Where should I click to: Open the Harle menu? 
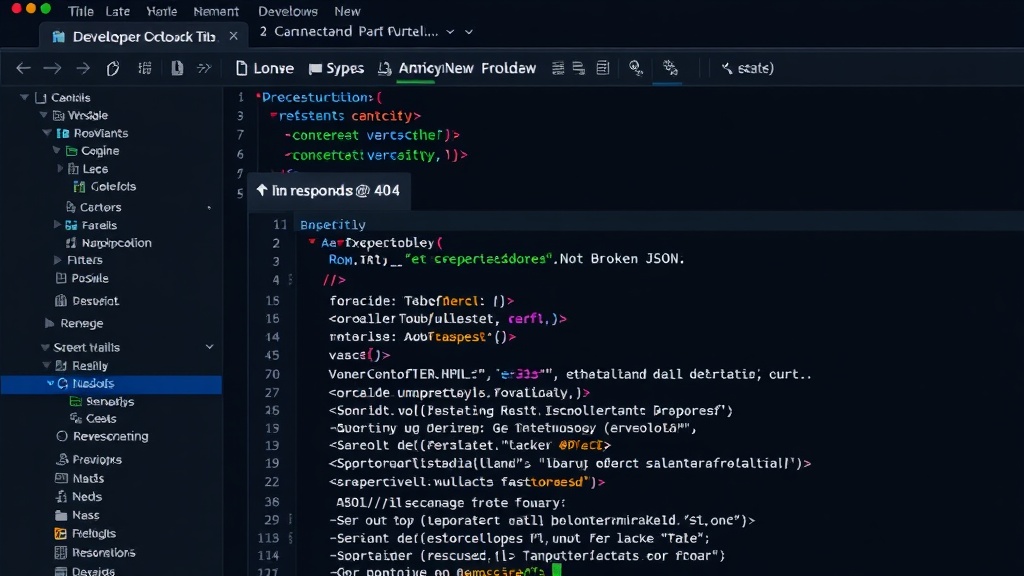tap(161, 11)
